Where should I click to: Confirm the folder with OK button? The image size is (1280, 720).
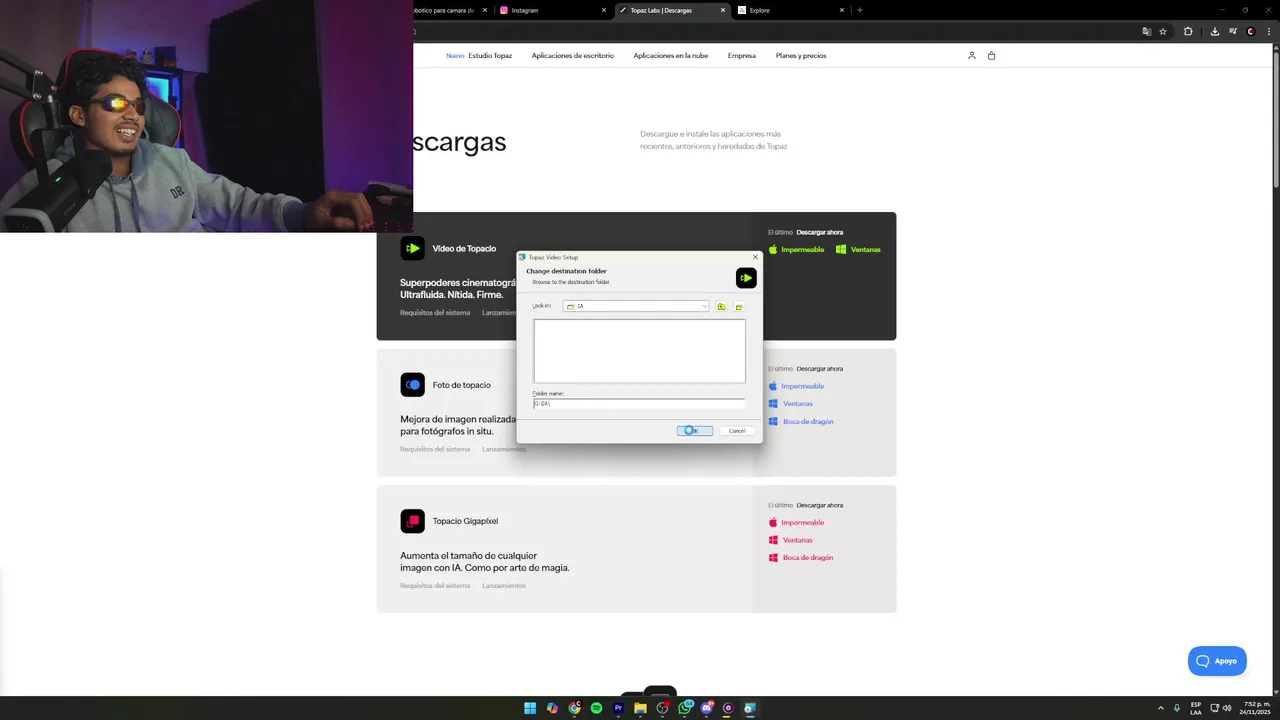click(695, 431)
